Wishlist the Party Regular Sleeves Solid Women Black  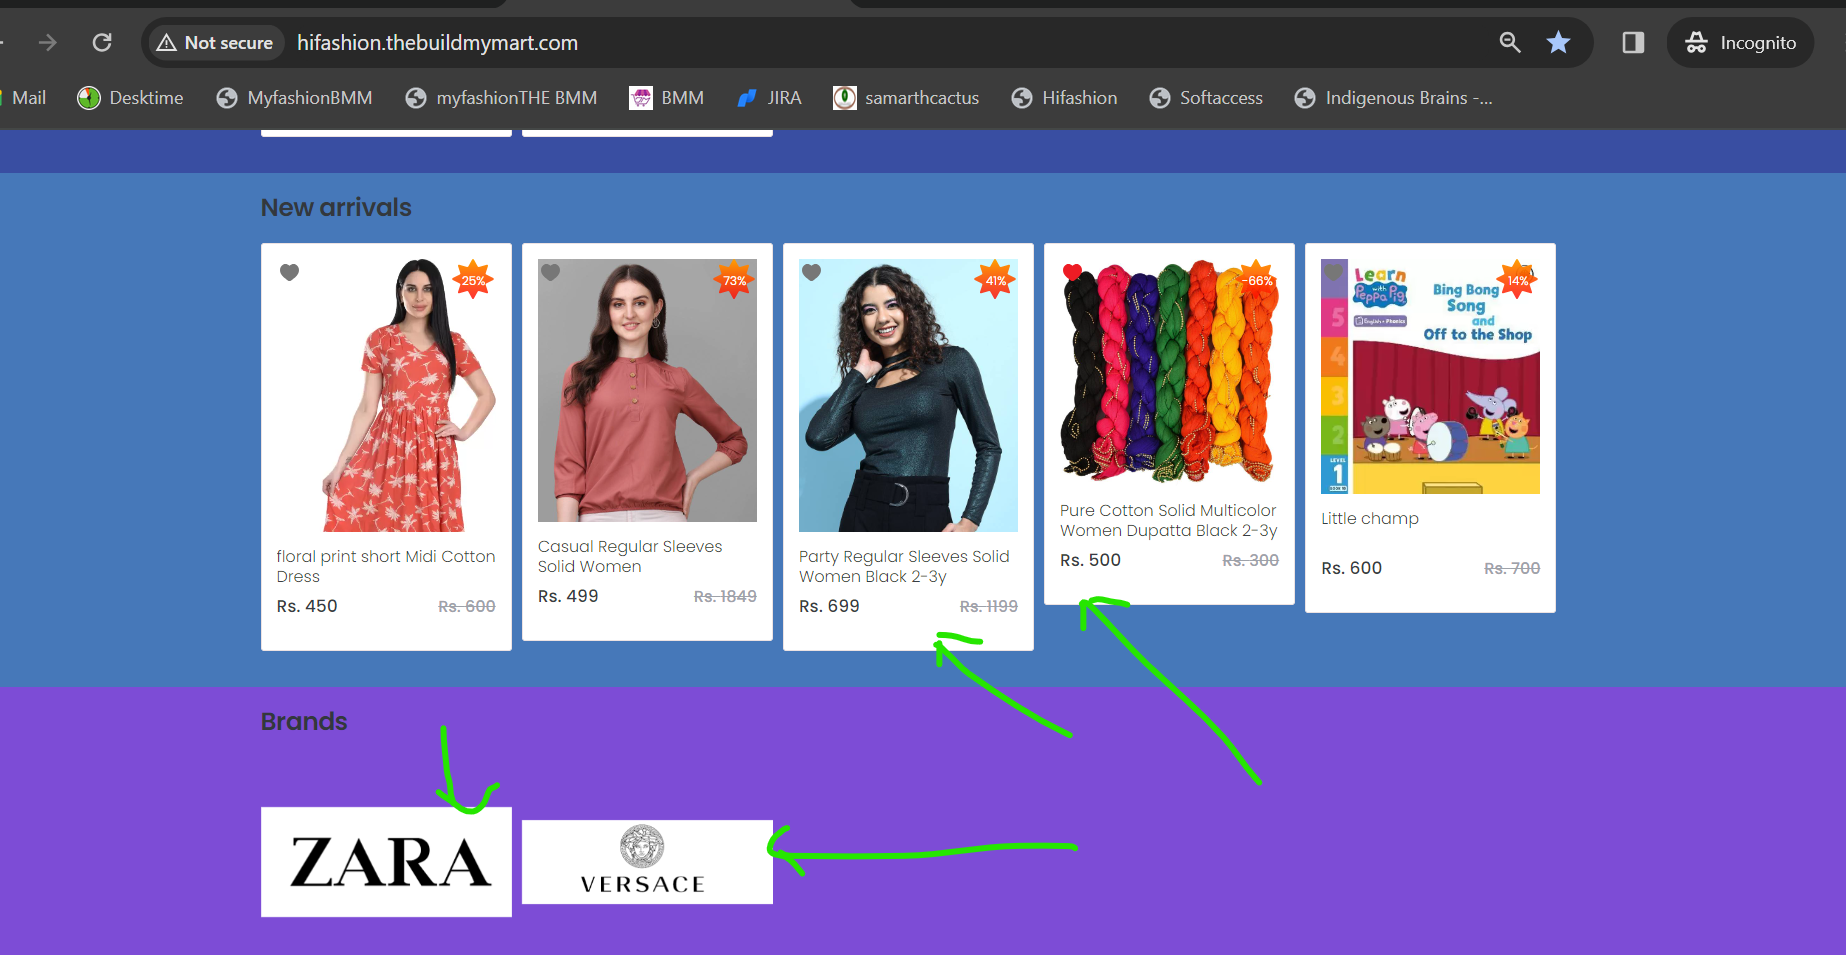coord(812,272)
